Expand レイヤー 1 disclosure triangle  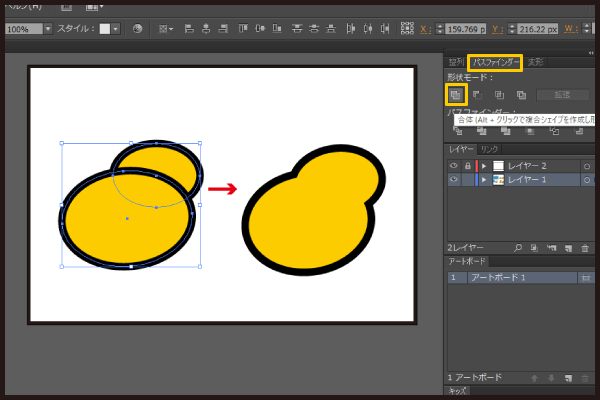484,180
